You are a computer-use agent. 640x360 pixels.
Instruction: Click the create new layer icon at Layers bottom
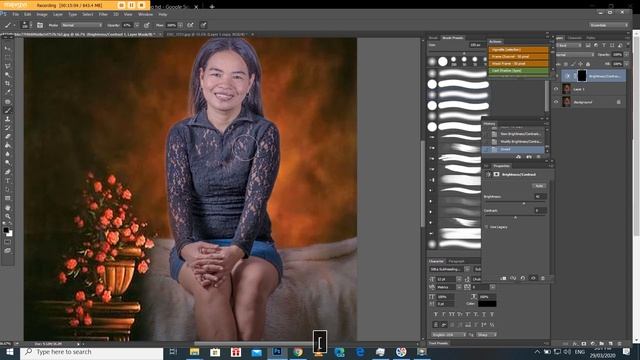coord(611,344)
